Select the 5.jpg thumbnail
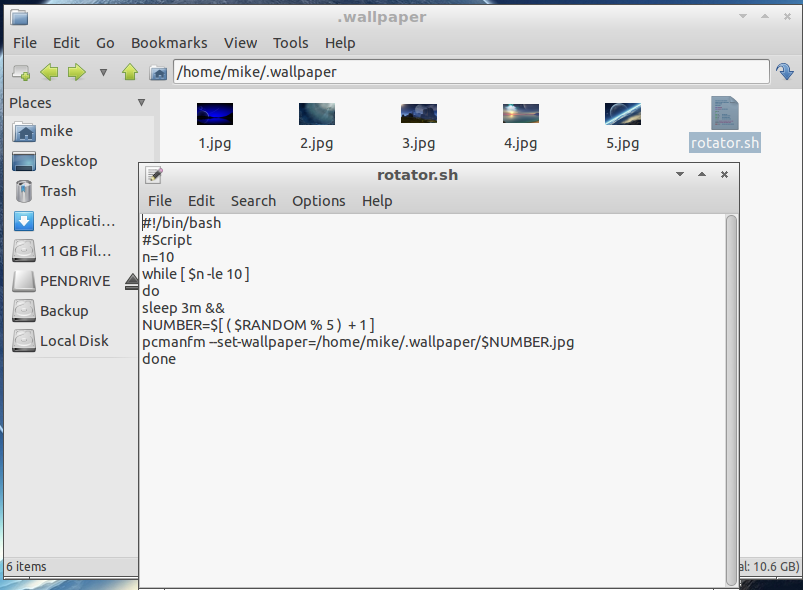Image resolution: width=803 pixels, height=590 pixels. [x=622, y=114]
